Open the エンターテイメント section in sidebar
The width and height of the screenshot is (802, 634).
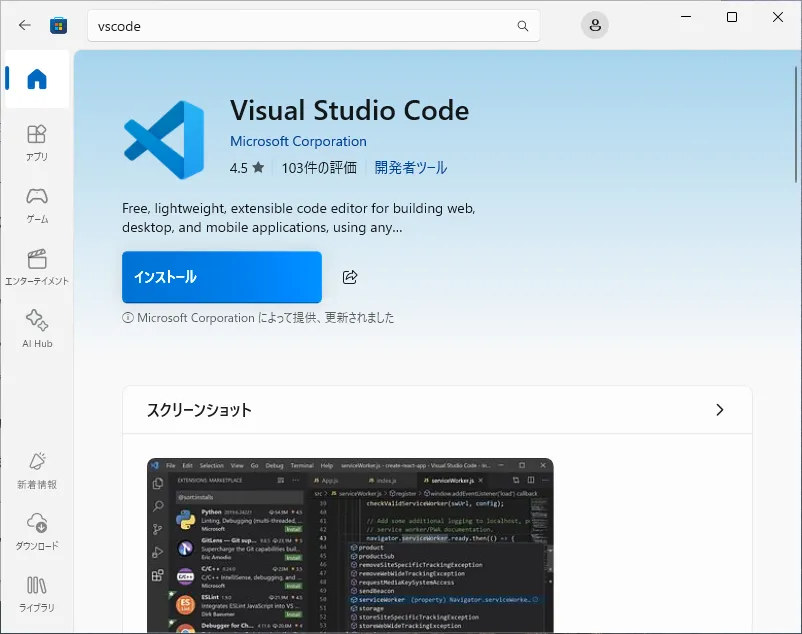pyautogui.click(x=37, y=267)
